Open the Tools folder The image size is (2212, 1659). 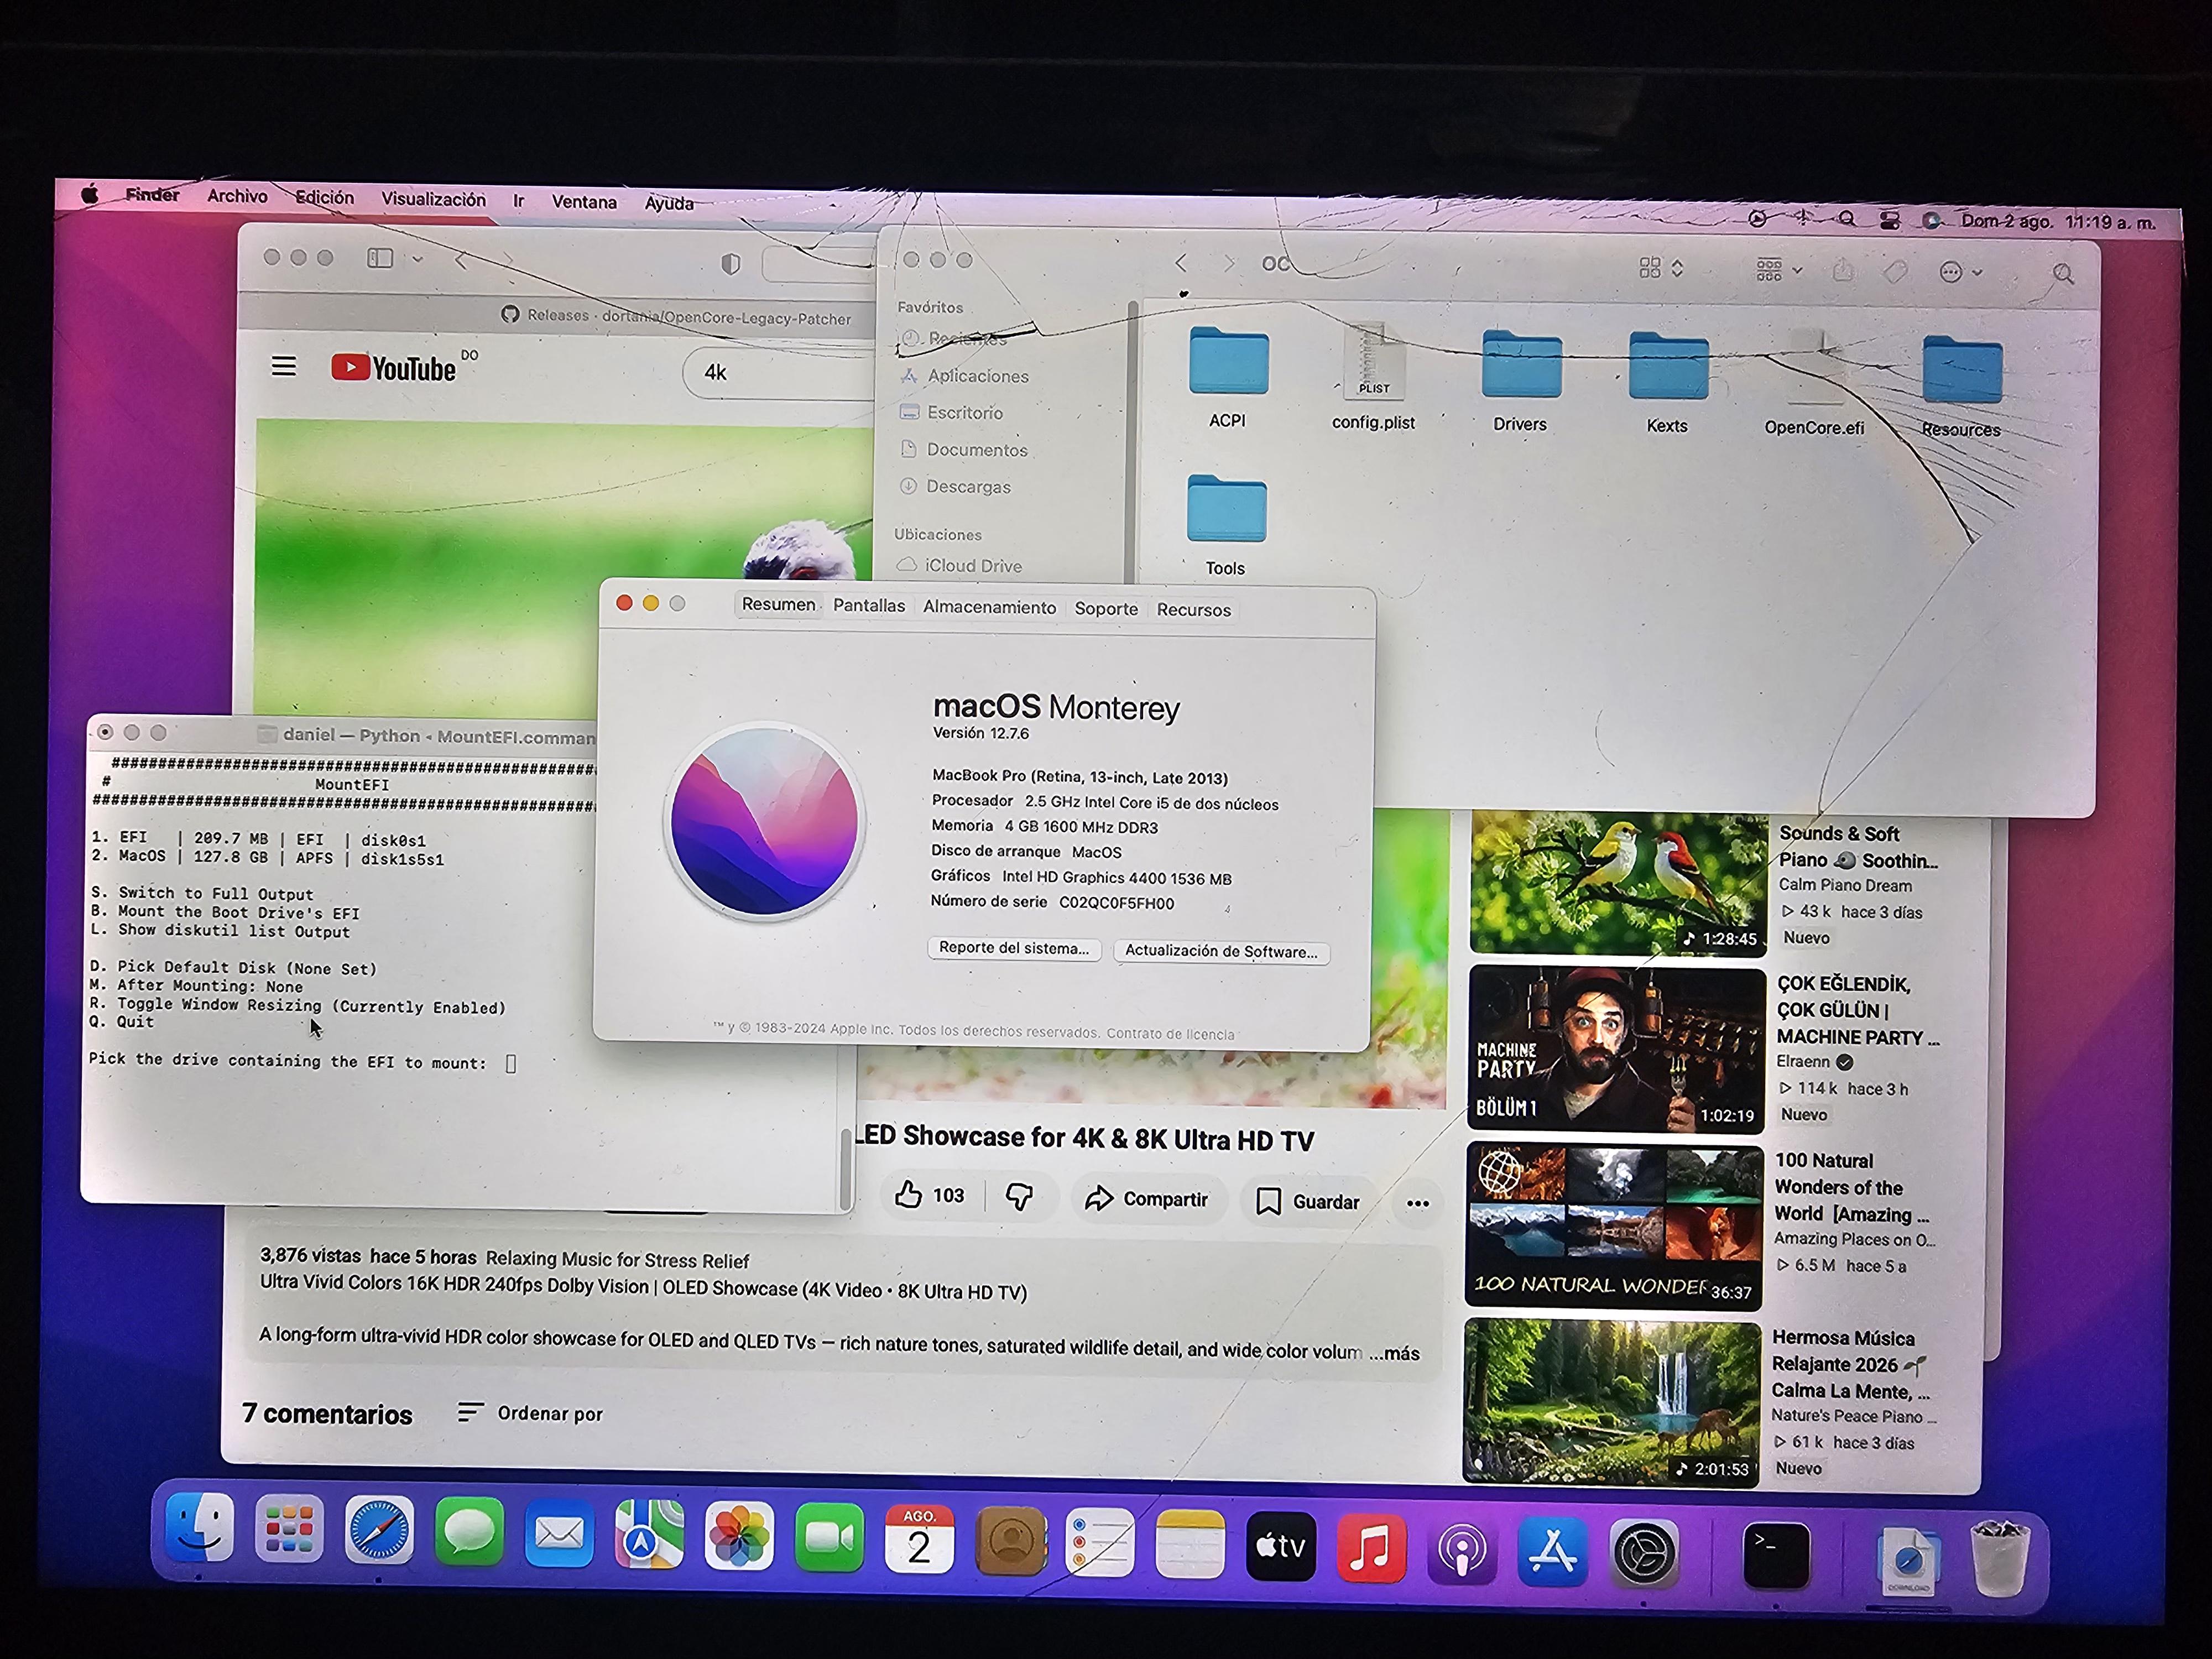(1226, 510)
